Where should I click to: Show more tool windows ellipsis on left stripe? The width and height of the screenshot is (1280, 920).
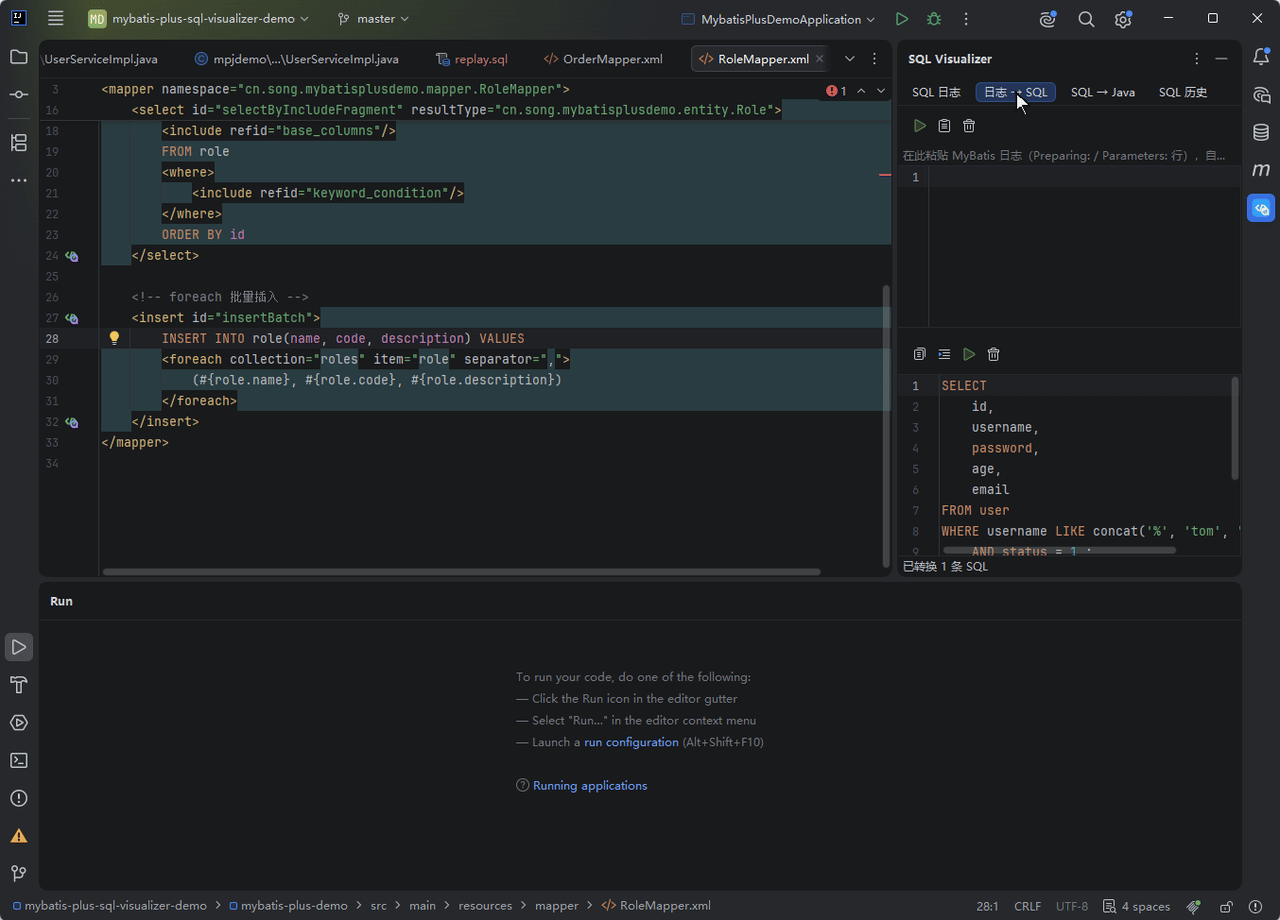(19, 180)
